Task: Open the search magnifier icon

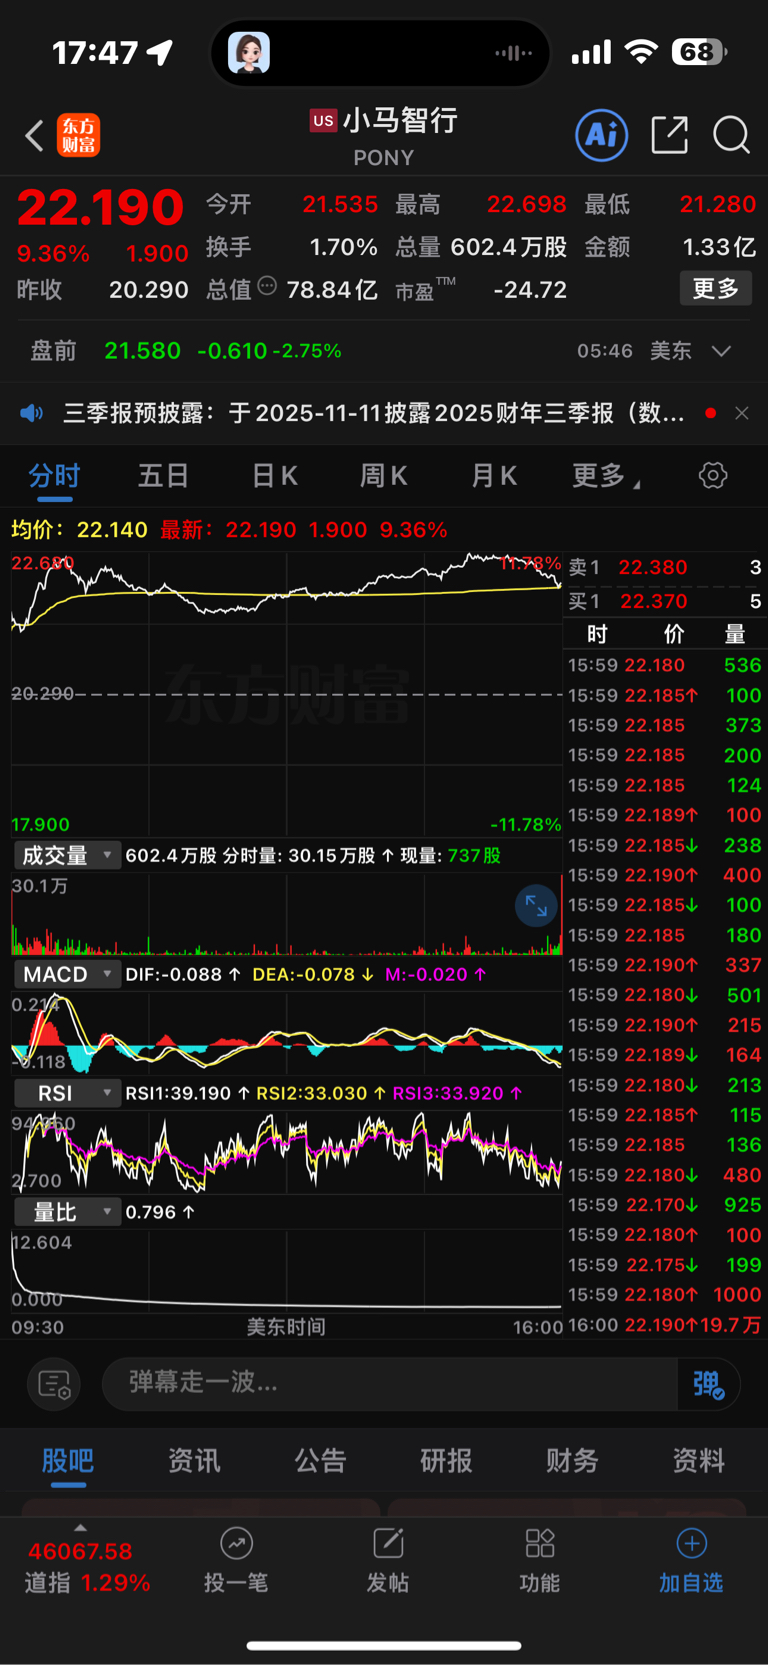Action: pyautogui.click(x=731, y=135)
